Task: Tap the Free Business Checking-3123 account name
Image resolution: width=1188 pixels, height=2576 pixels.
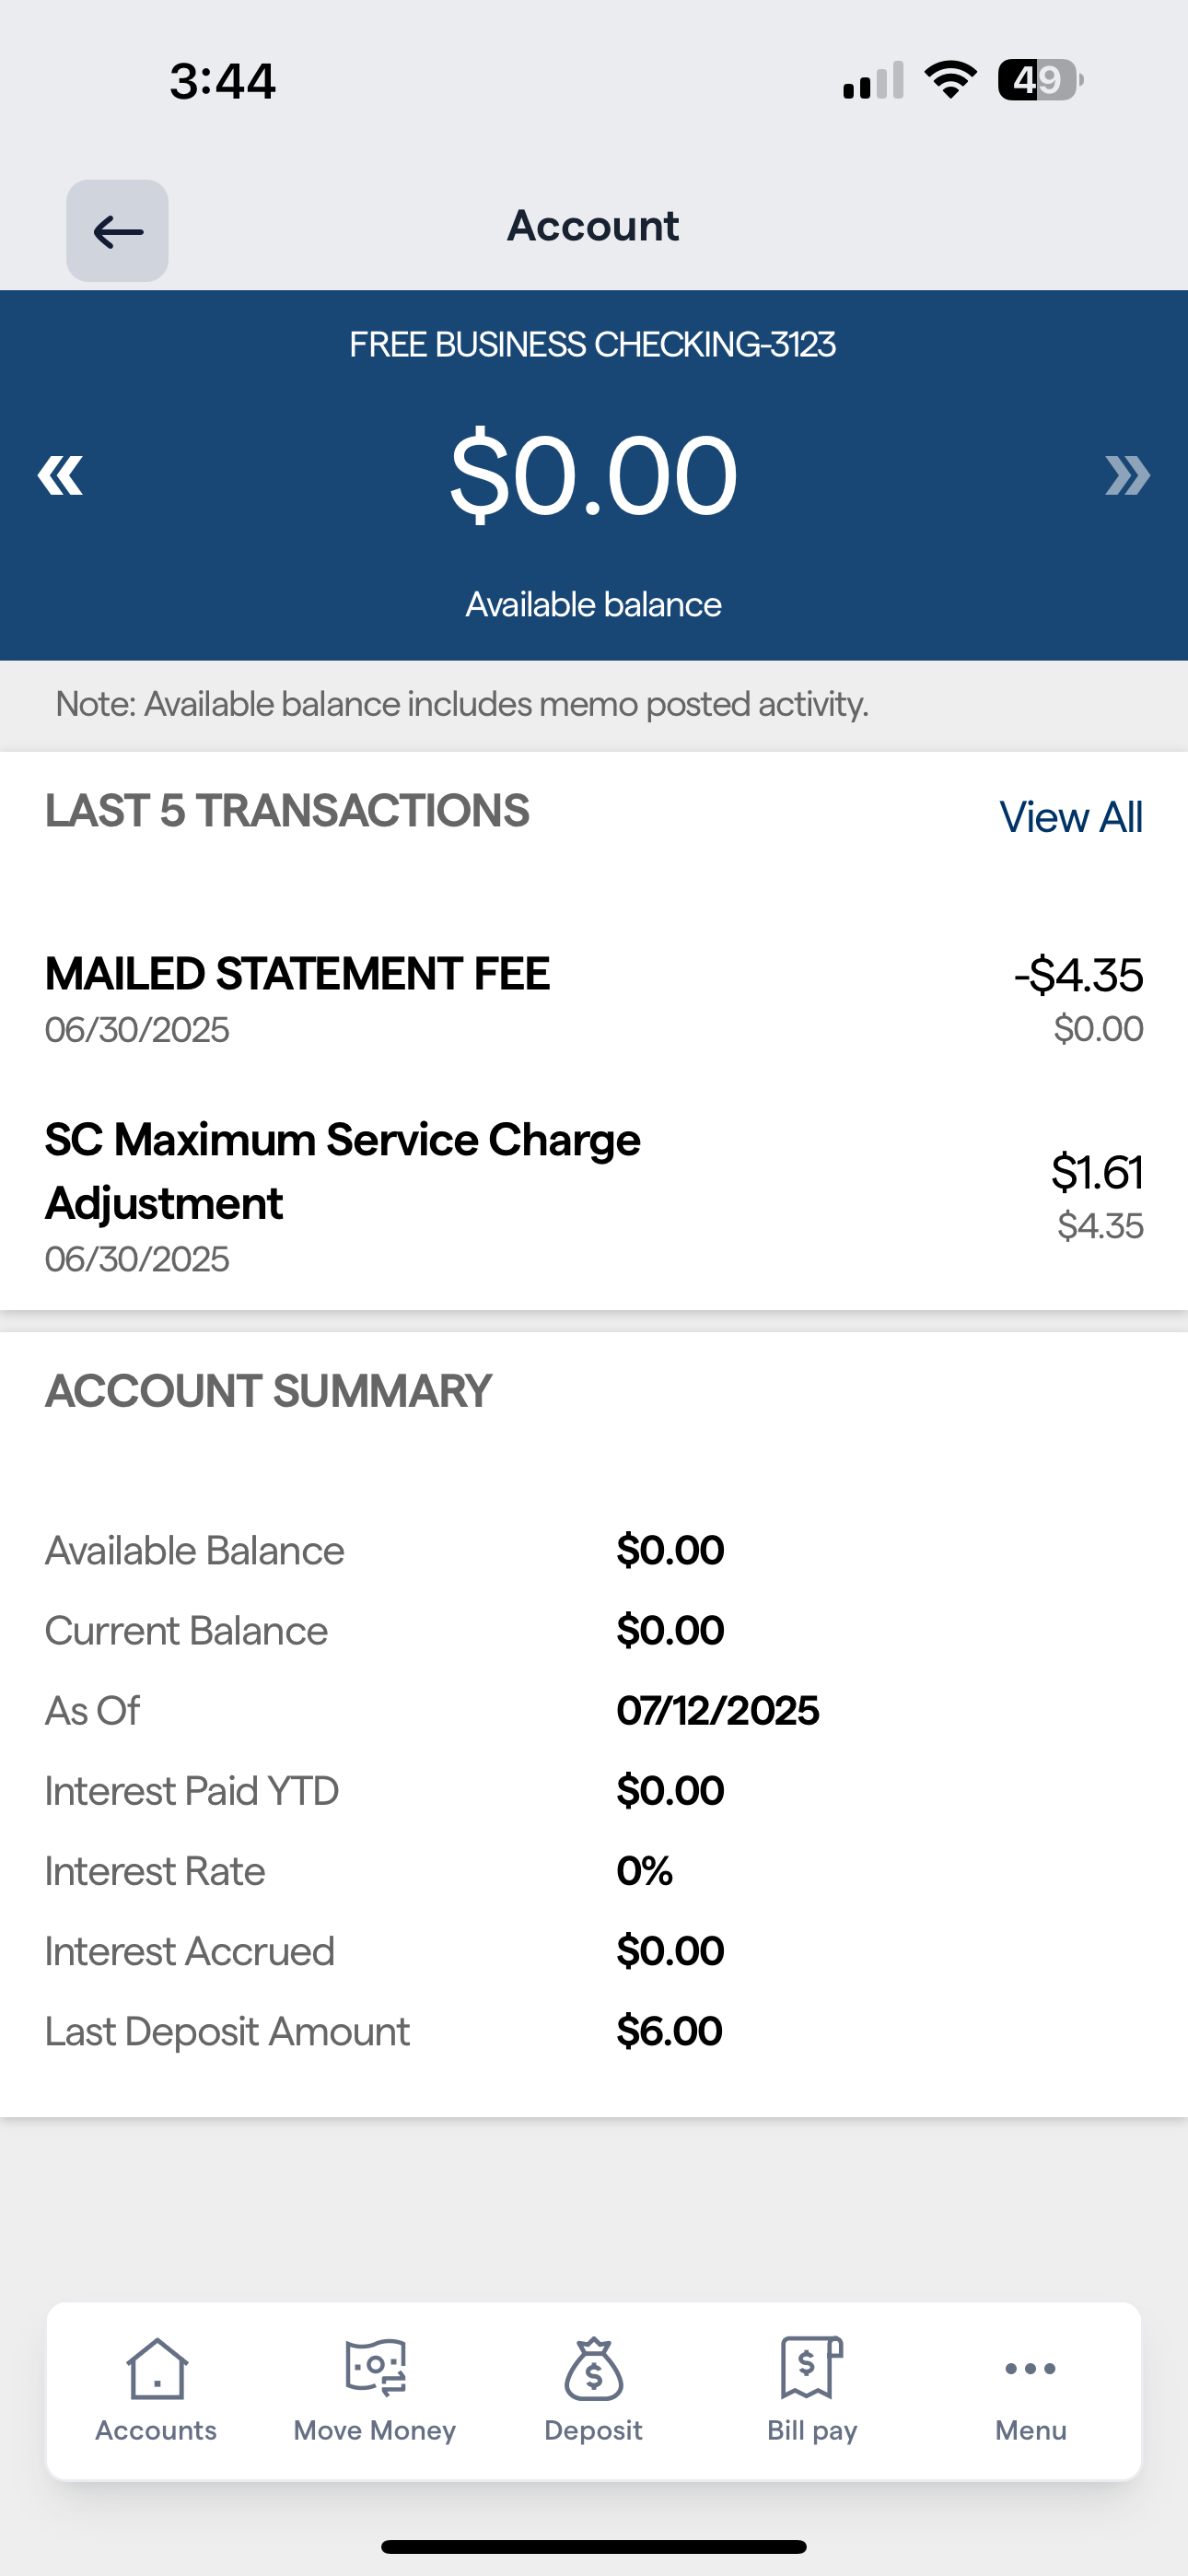Action: tap(593, 345)
